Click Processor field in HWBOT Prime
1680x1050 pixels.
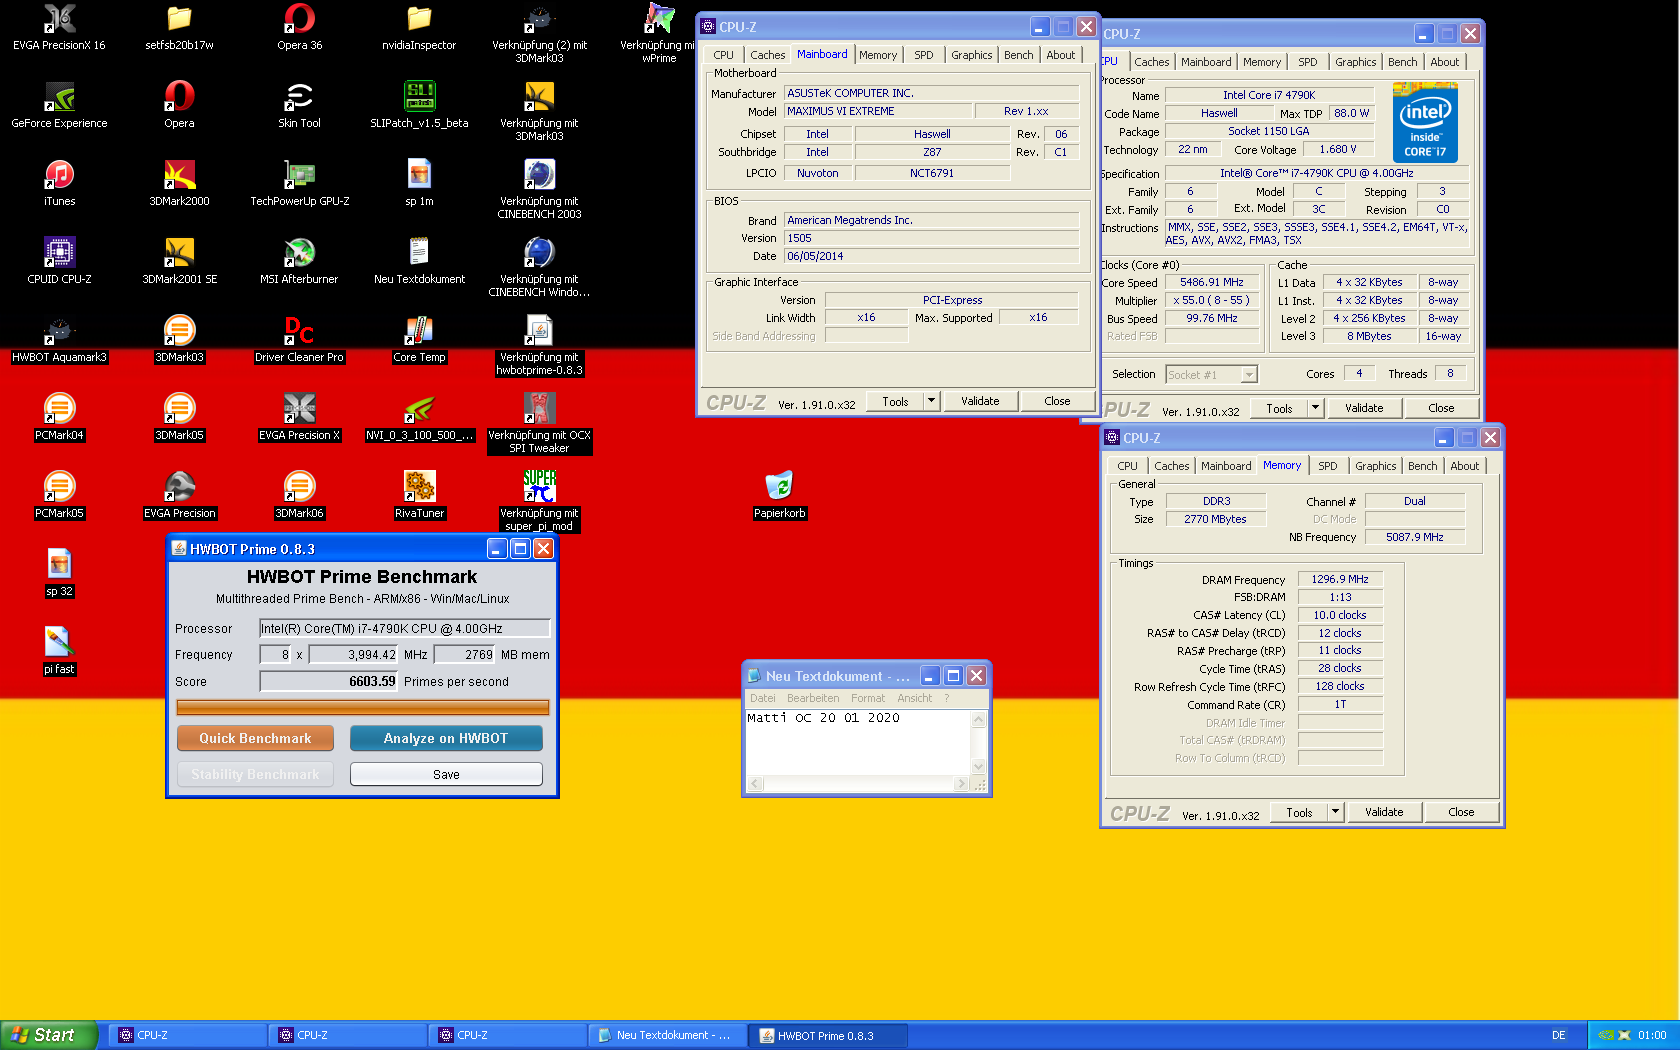404,628
